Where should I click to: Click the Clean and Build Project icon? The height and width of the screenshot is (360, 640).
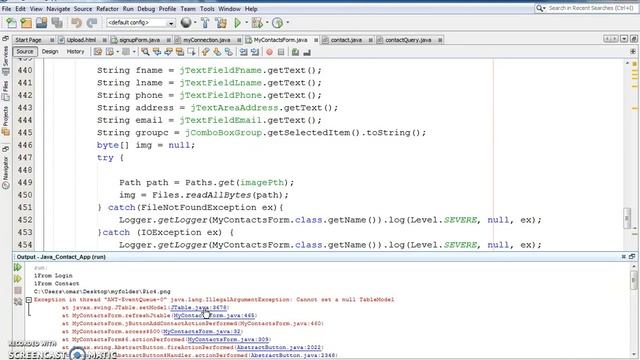point(221,23)
